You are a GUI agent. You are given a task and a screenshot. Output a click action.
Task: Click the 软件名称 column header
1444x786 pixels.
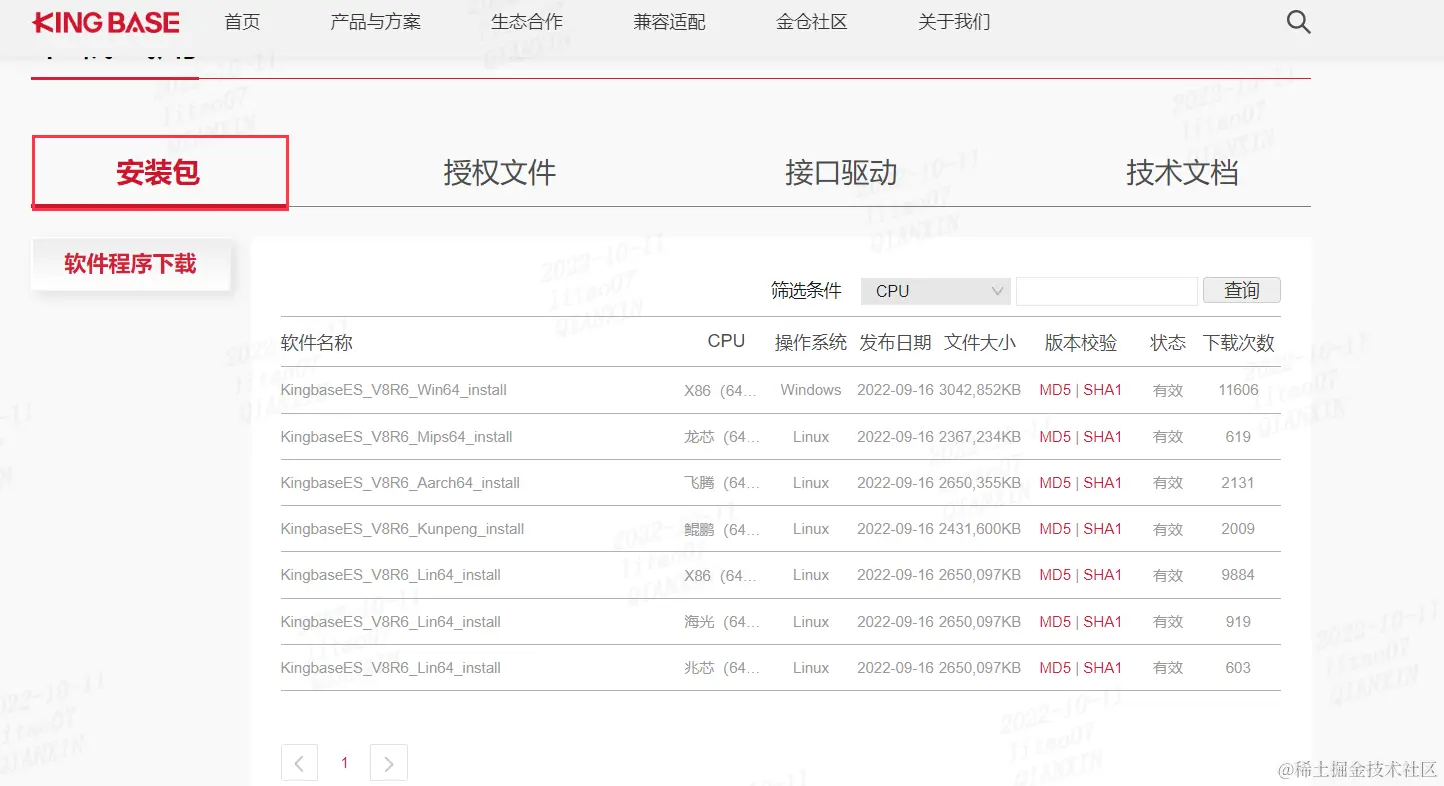coord(317,343)
